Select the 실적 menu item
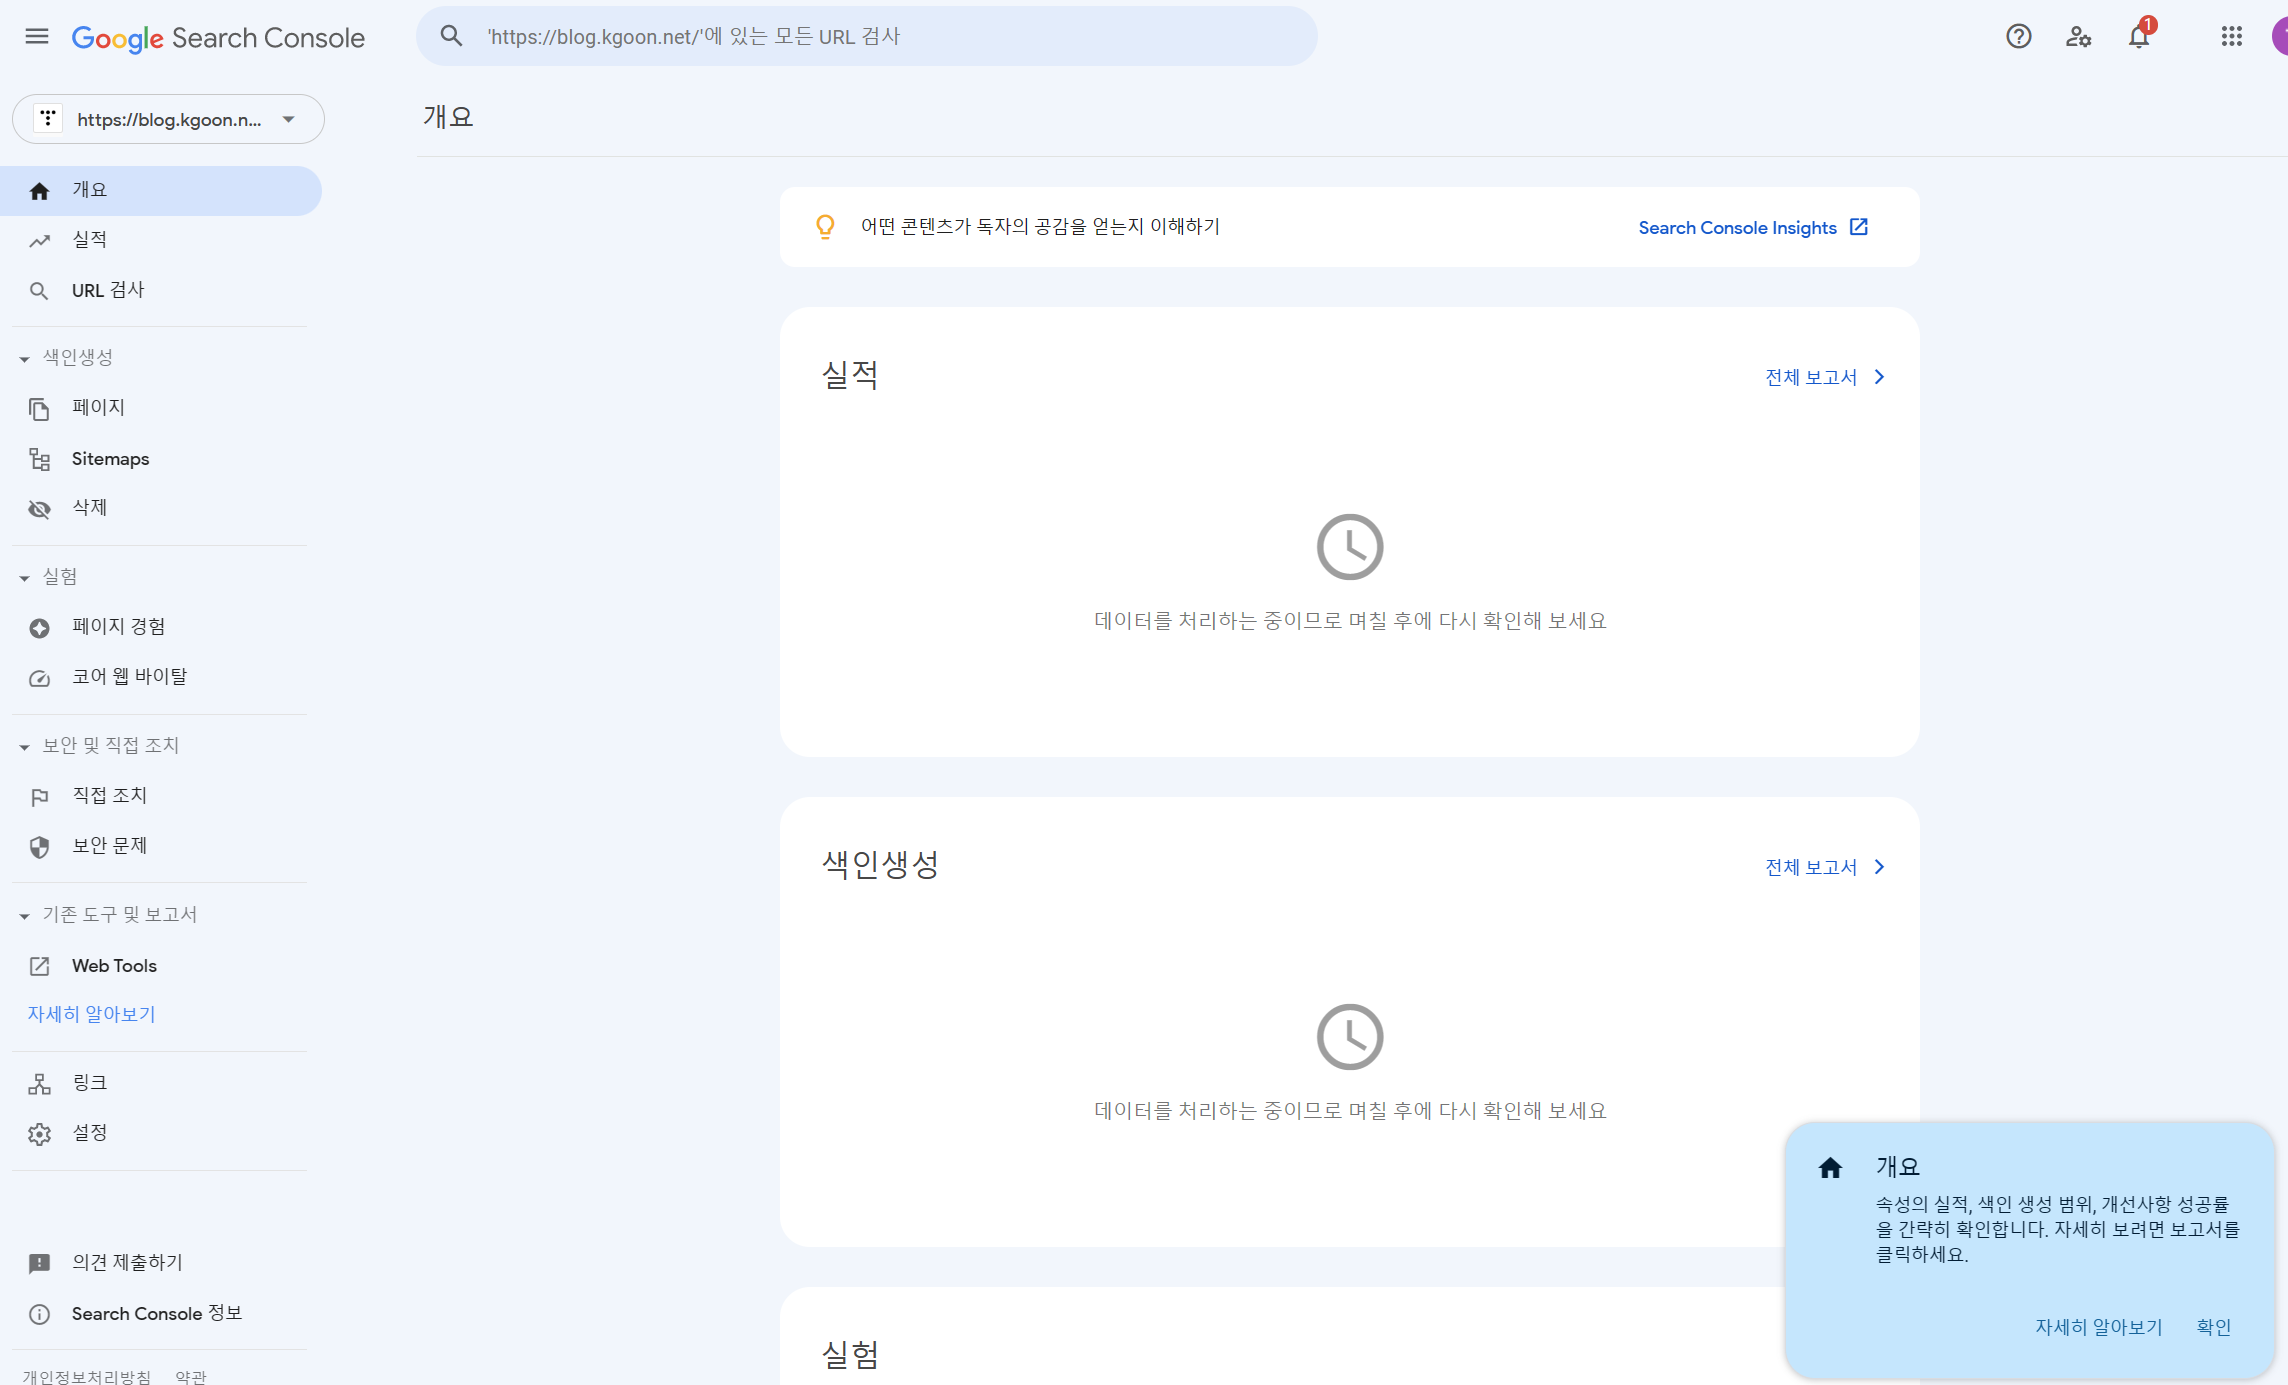2288x1385 pixels. 89,240
